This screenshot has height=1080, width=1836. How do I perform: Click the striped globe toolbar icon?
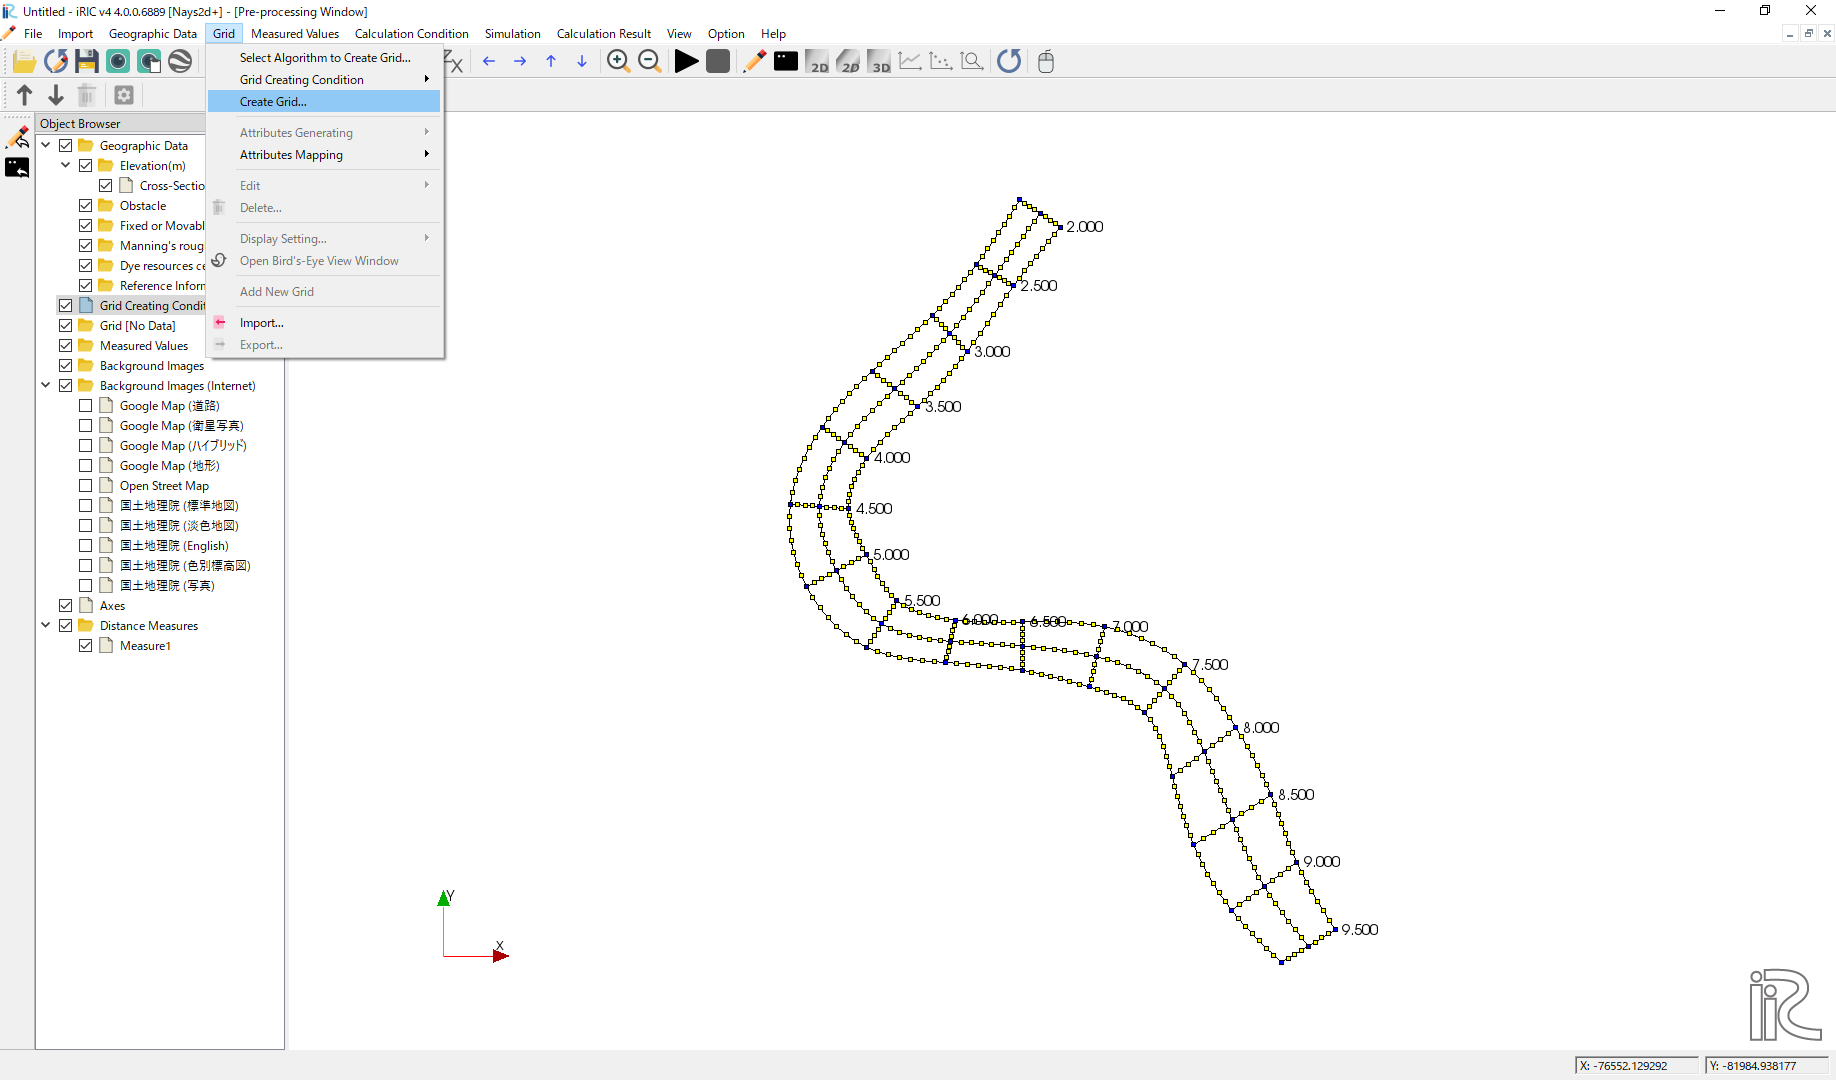180,62
